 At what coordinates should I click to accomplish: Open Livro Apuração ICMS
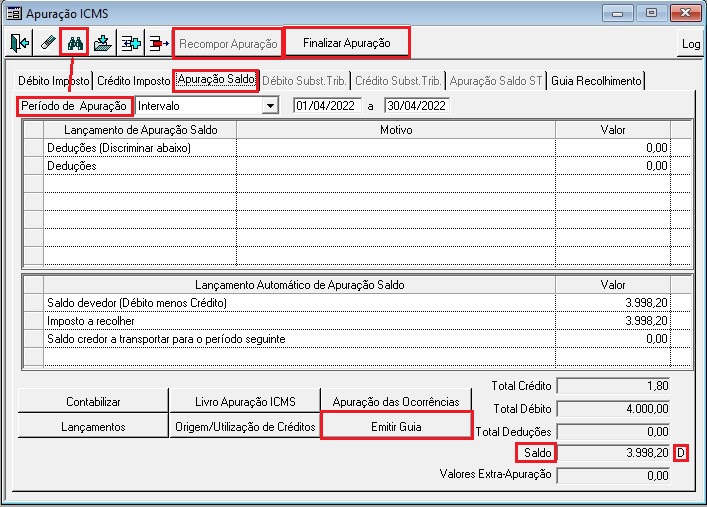245,401
